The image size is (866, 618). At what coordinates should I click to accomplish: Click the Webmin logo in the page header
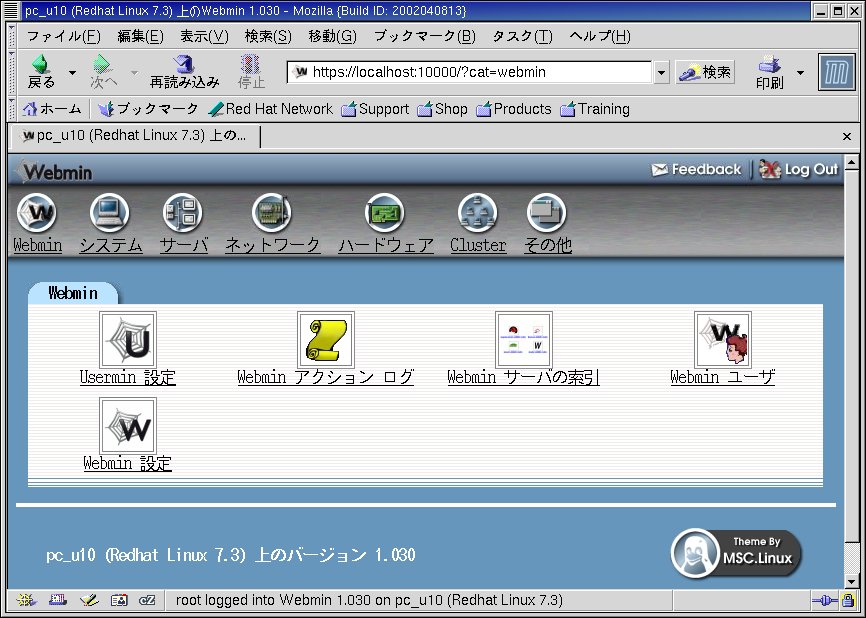(x=54, y=172)
